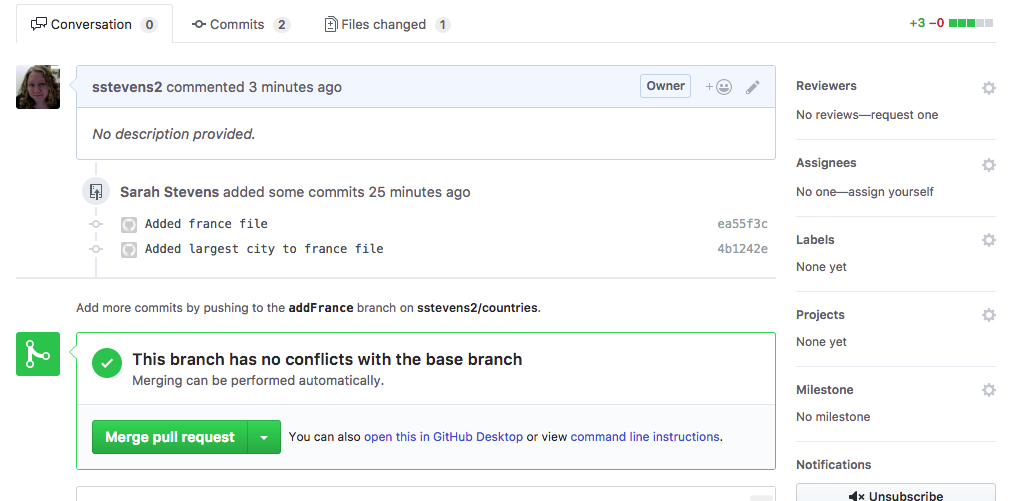The height and width of the screenshot is (501, 1022).
Task: Open commit hash ea55f3c
Action: tap(742, 224)
